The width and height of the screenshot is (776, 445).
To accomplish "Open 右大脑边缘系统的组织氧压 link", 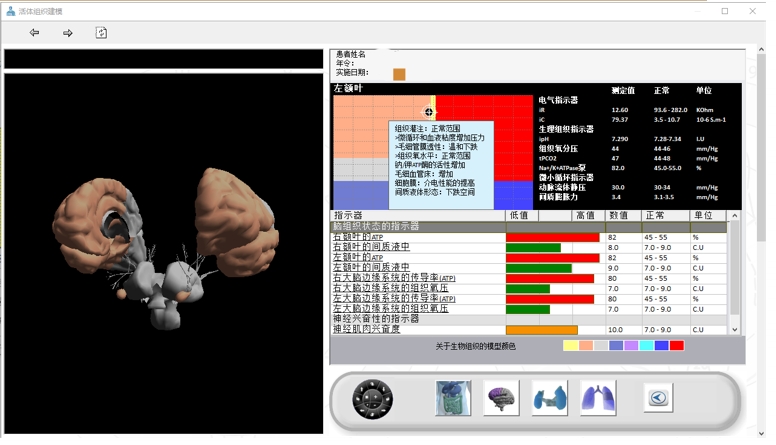I will (x=390, y=288).
